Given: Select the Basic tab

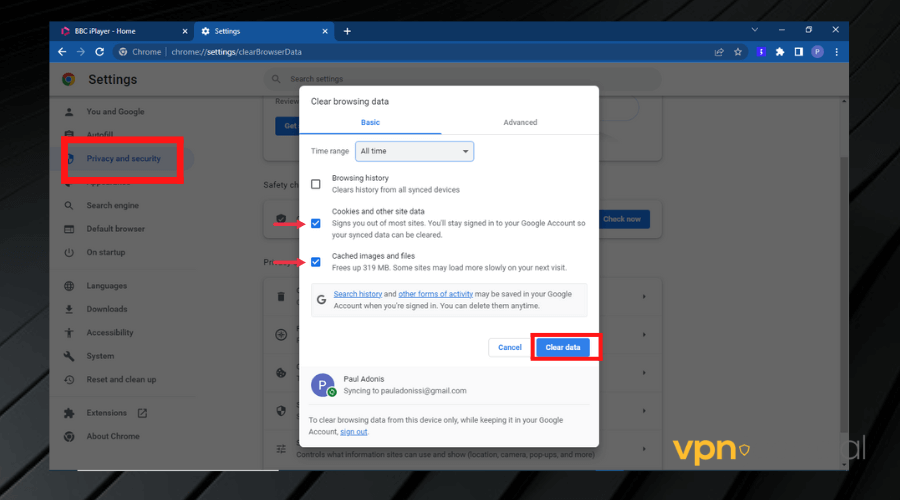Looking at the screenshot, I should (370, 122).
